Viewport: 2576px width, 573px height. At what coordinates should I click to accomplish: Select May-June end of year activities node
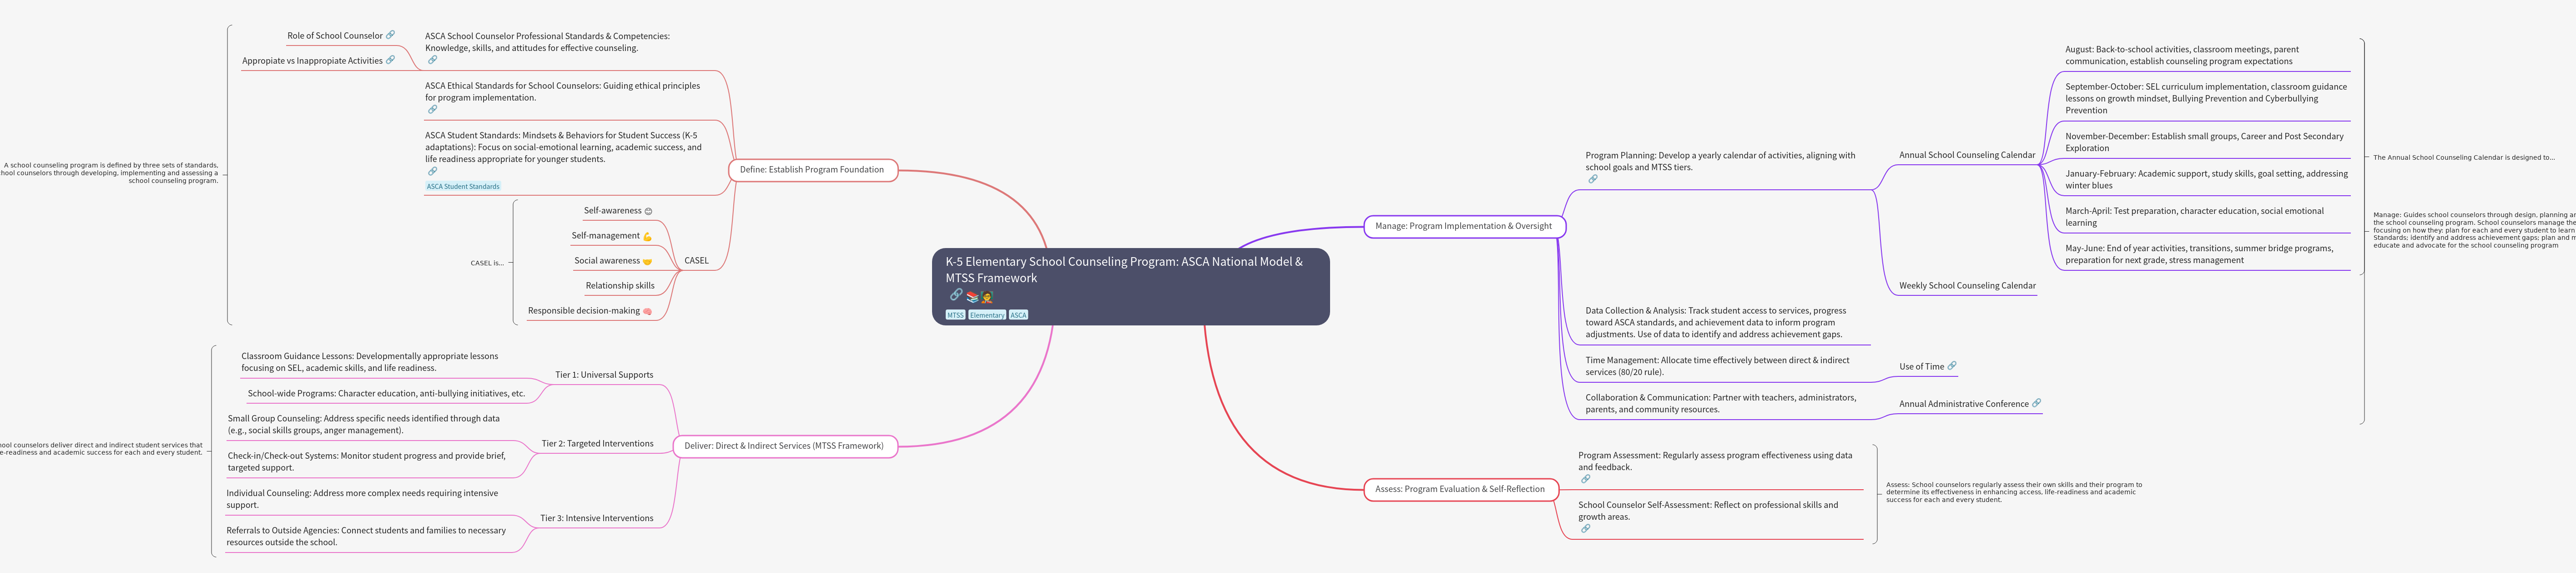click(x=2199, y=254)
